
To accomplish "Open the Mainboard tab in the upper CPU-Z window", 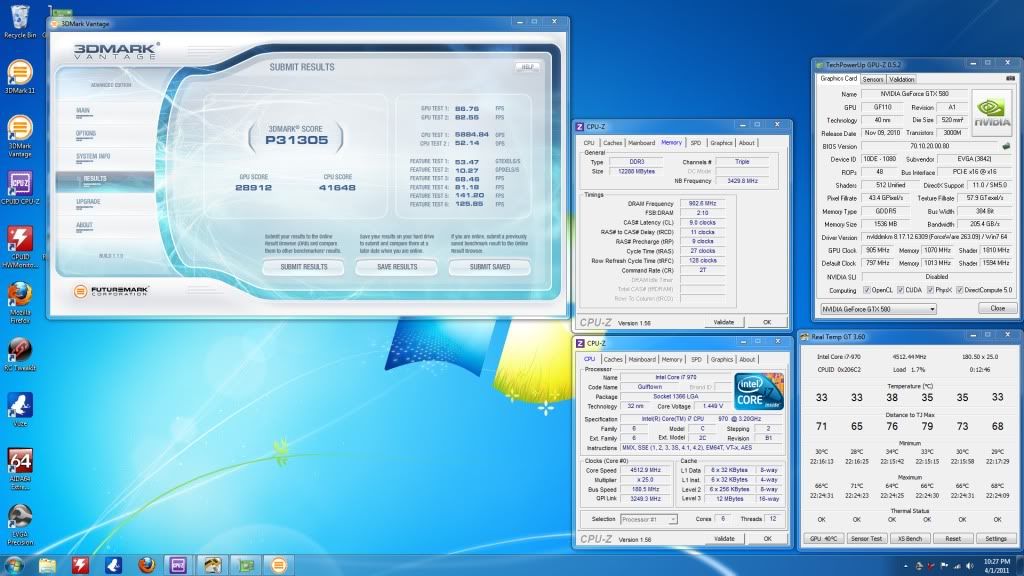I will click(x=641, y=143).
